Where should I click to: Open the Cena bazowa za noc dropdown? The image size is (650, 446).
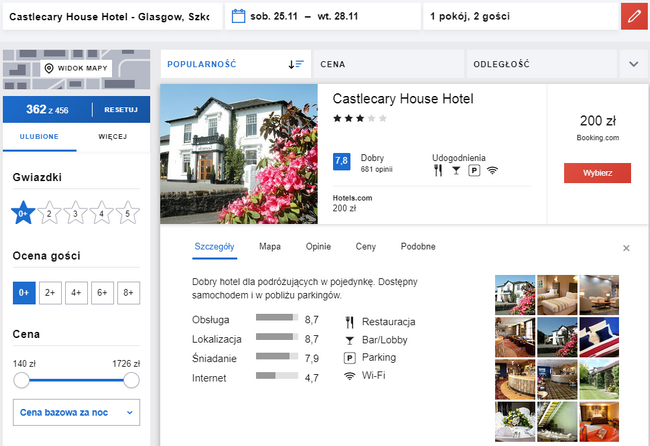(x=76, y=412)
